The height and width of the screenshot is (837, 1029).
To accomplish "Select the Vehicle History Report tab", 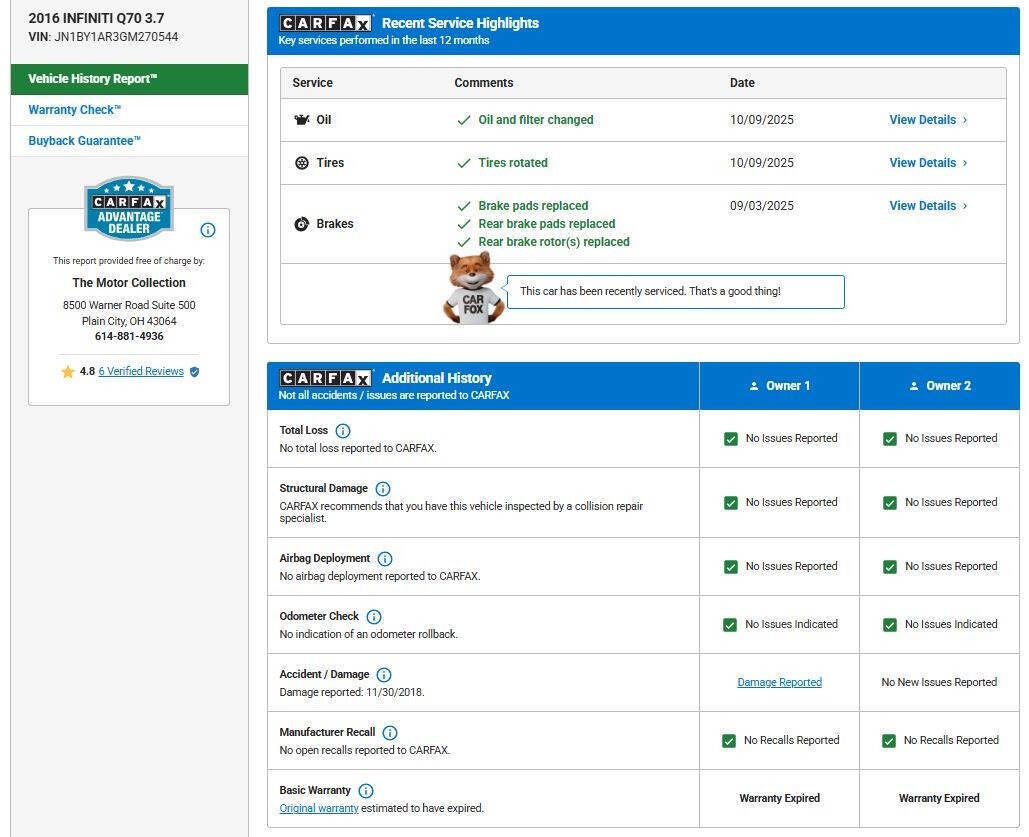I will pyautogui.click(x=129, y=79).
